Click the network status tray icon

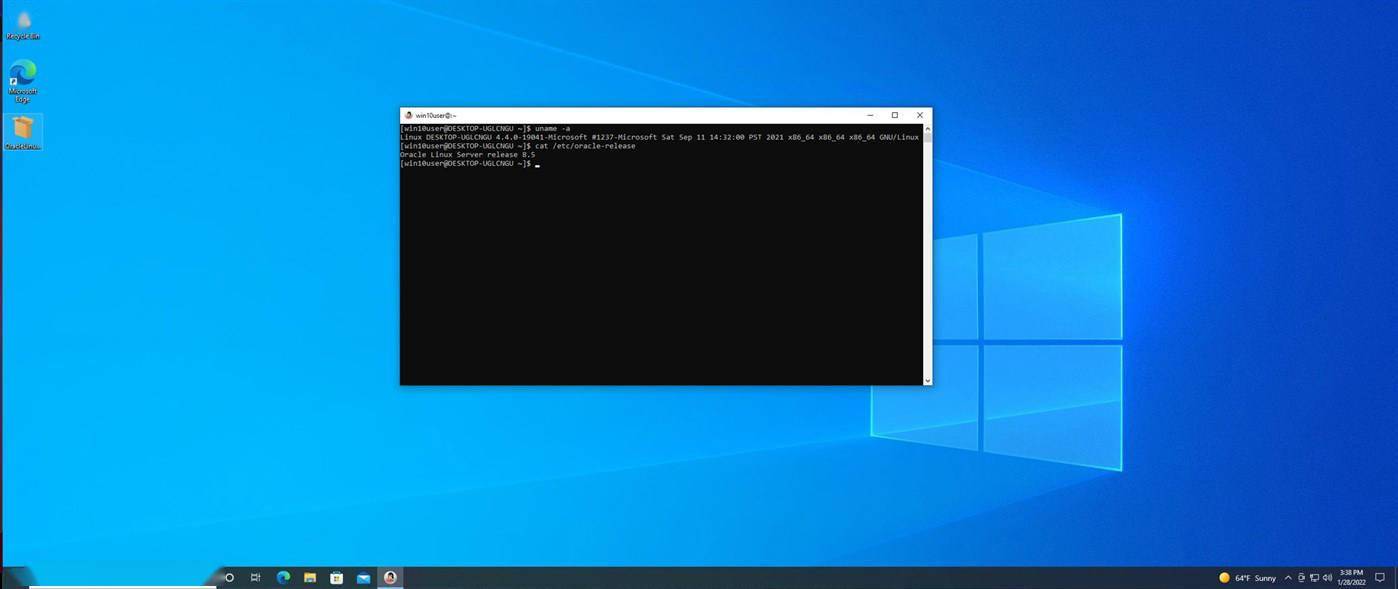tap(1313, 577)
